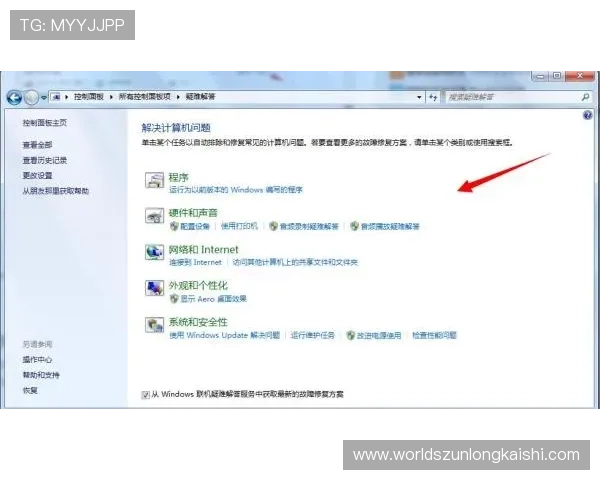The height and width of the screenshot is (480, 600).
Task: Click the 系统和安全性 category icon
Action: click(155, 325)
